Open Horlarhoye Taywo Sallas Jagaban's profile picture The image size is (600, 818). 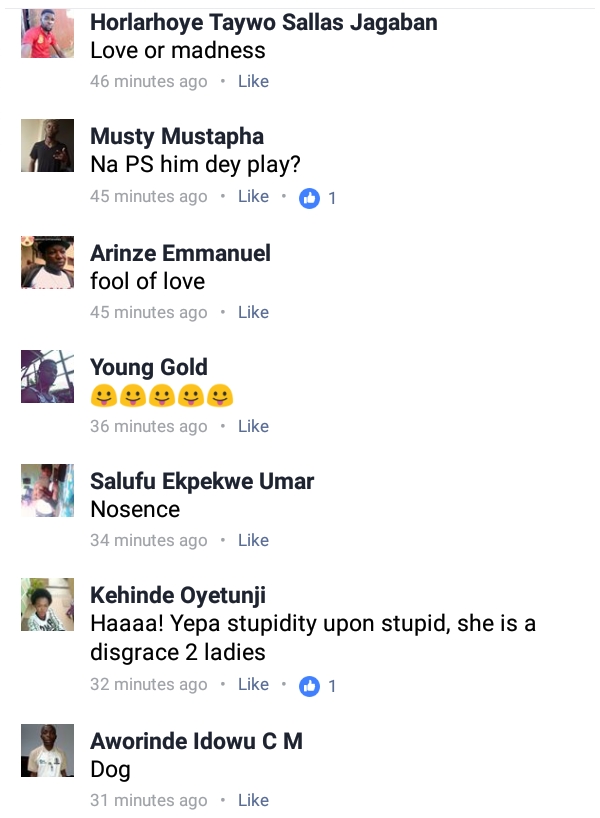(x=48, y=34)
